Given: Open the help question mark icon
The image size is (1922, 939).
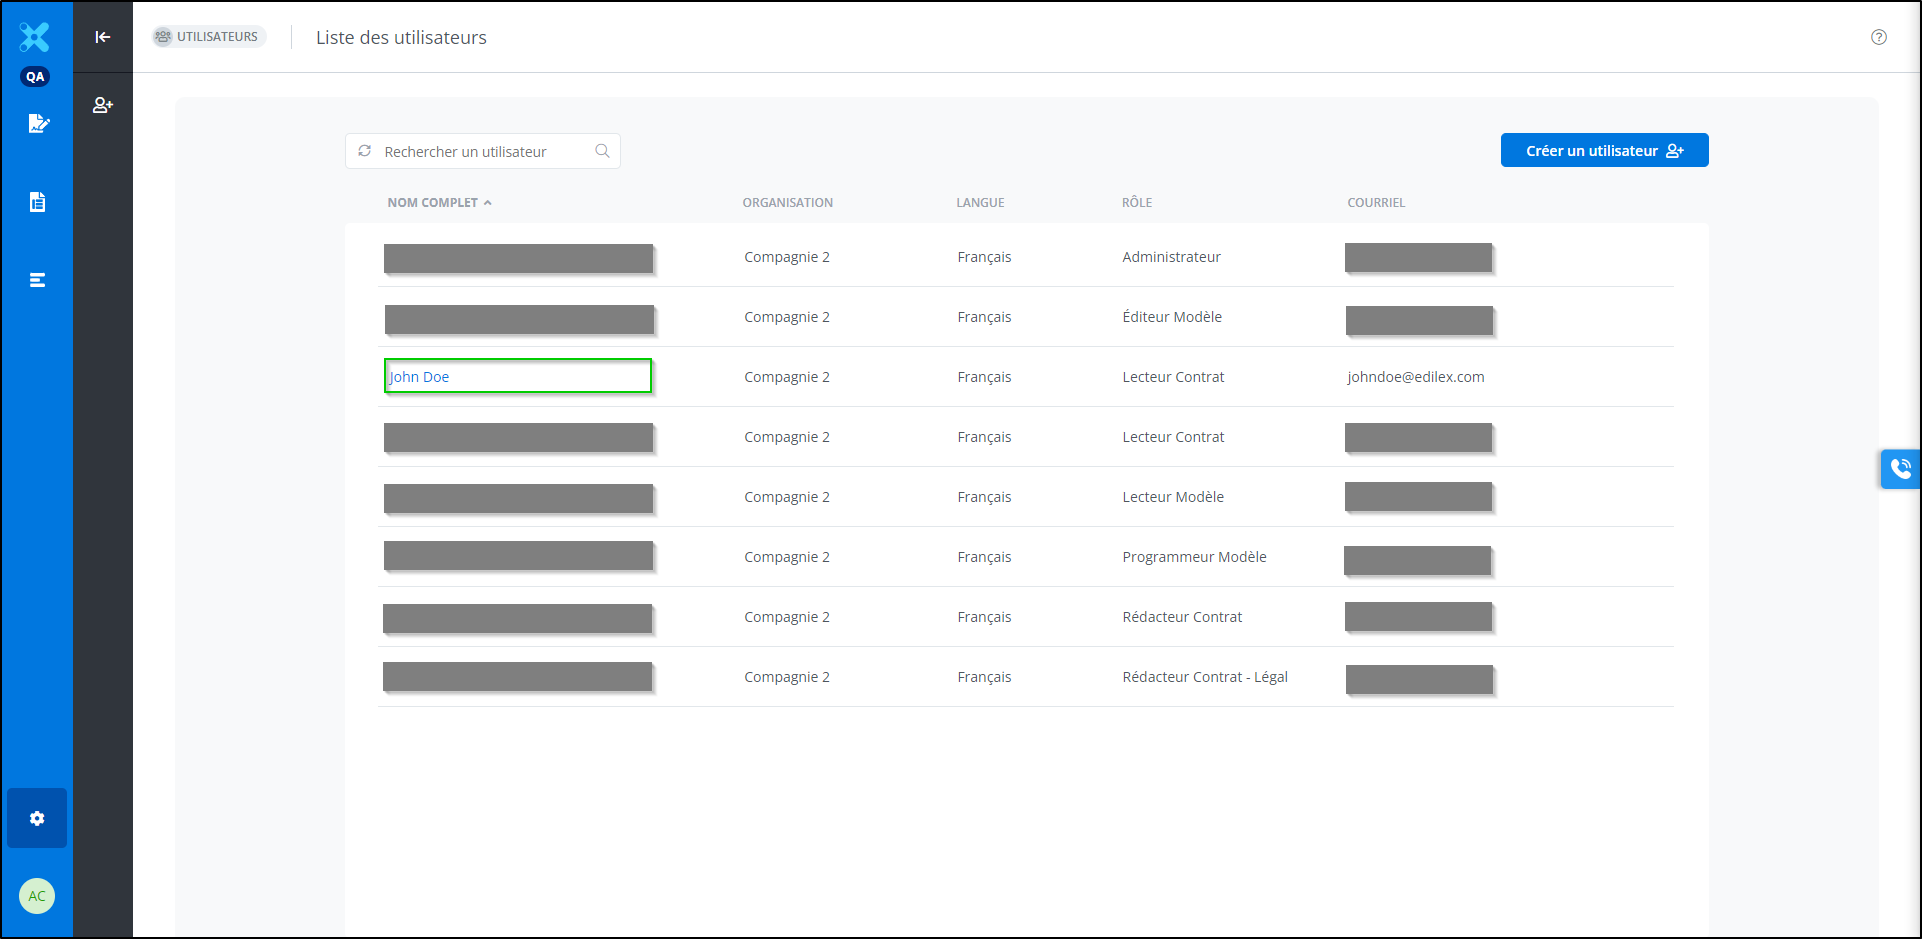Looking at the screenshot, I should tap(1878, 37).
